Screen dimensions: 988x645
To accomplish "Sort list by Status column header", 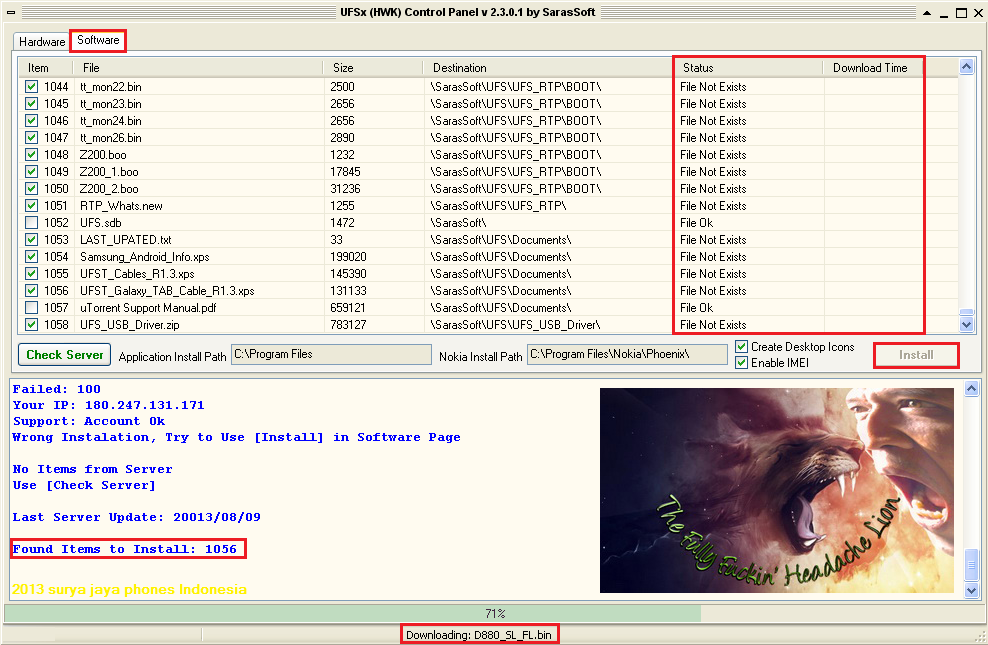I will (x=748, y=68).
